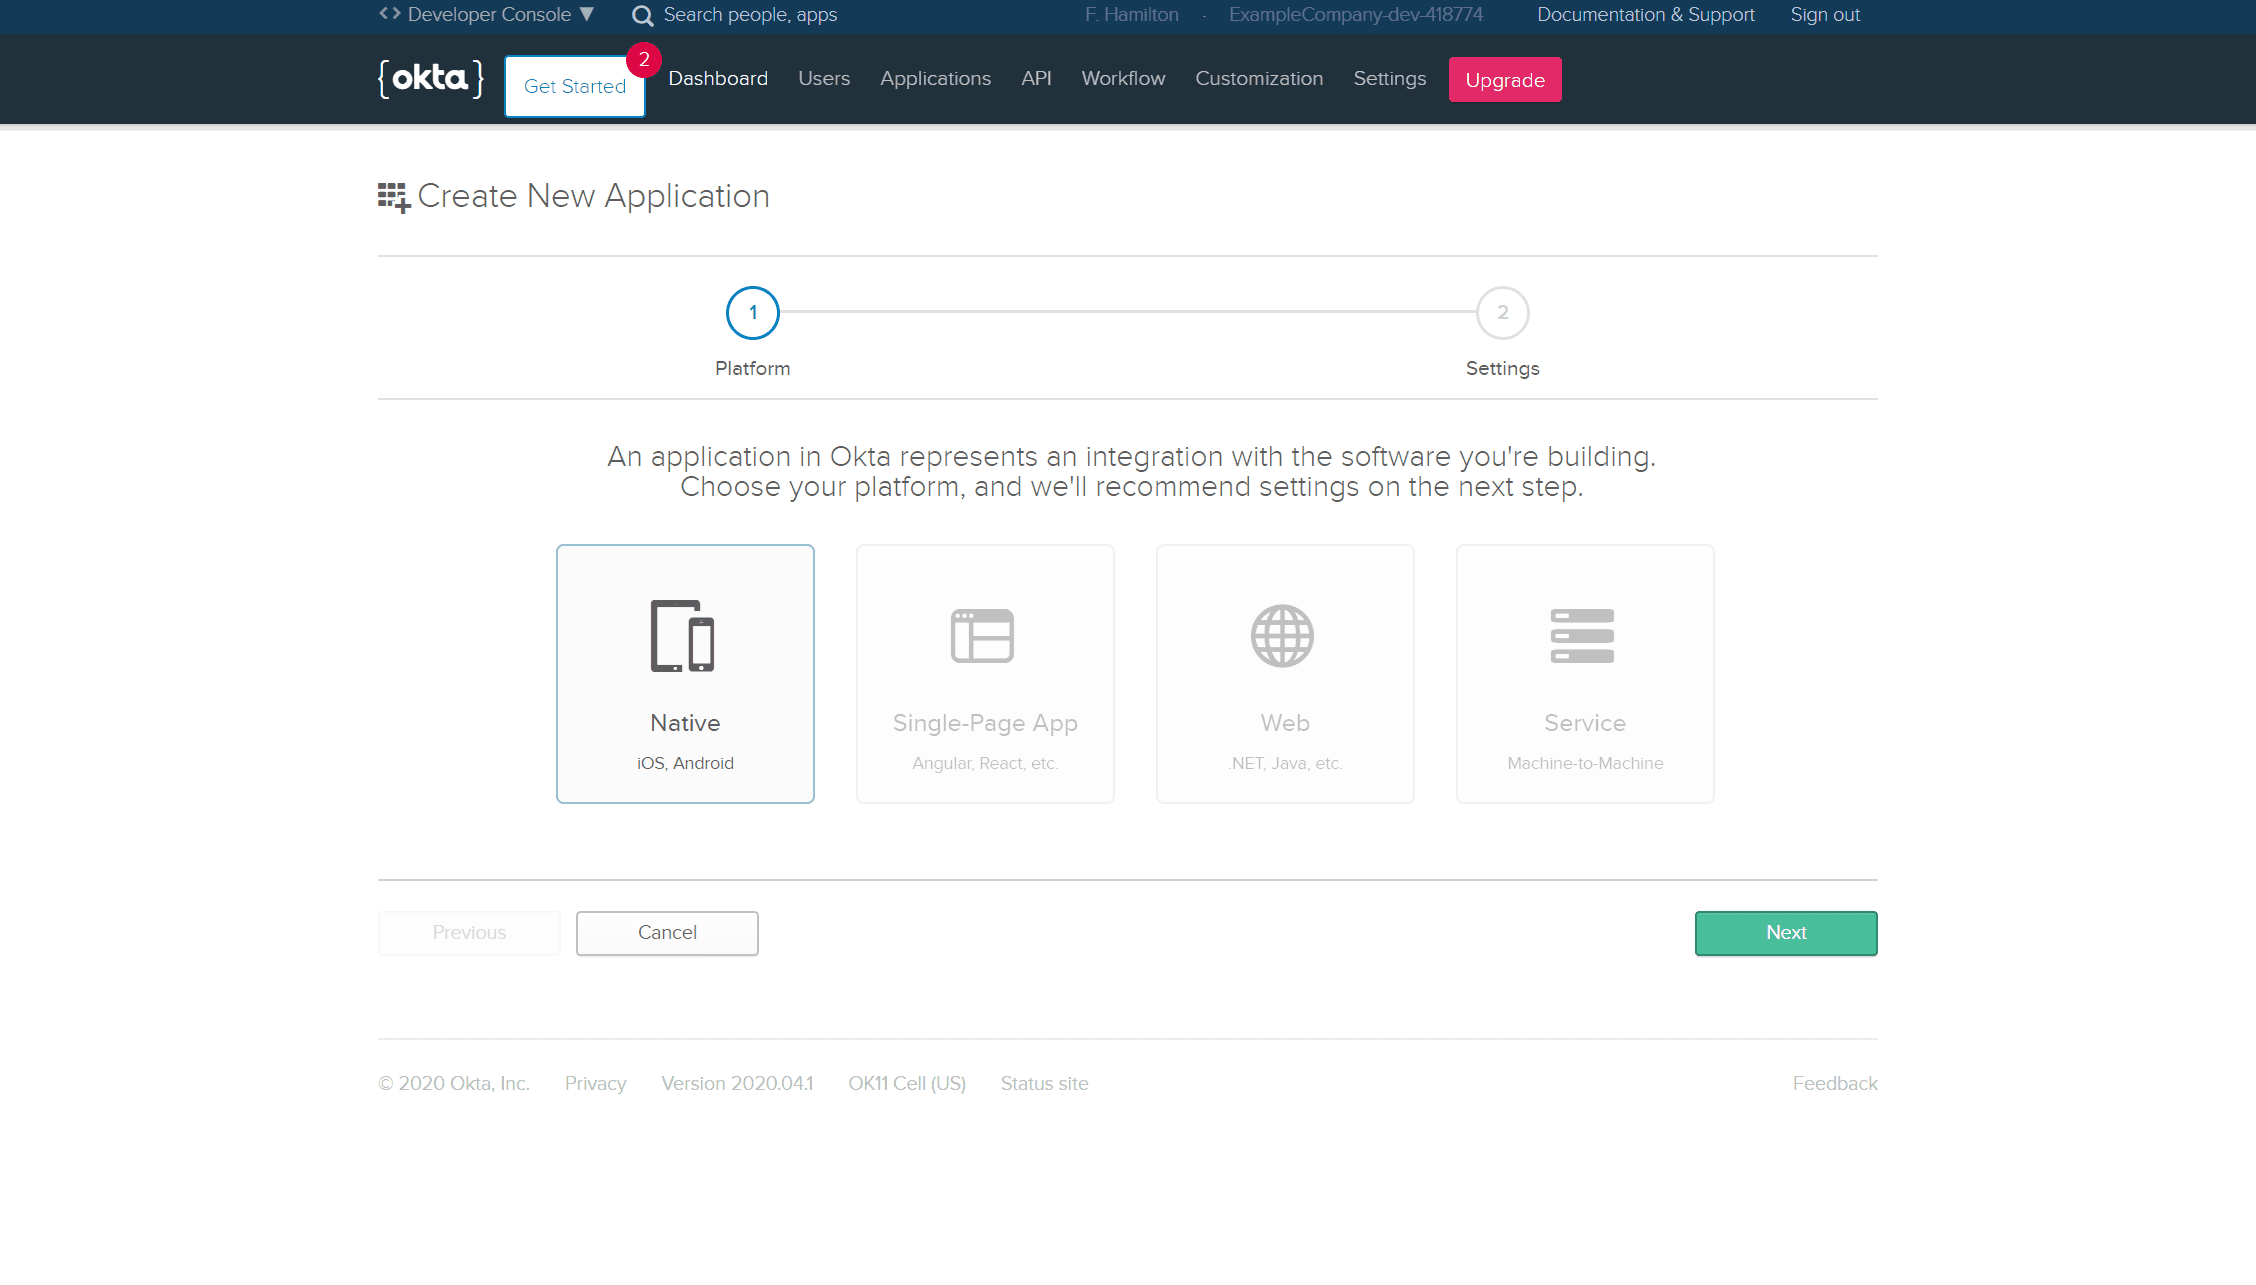Click the Cancel button
This screenshot has width=2256, height=1285.
coord(667,933)
